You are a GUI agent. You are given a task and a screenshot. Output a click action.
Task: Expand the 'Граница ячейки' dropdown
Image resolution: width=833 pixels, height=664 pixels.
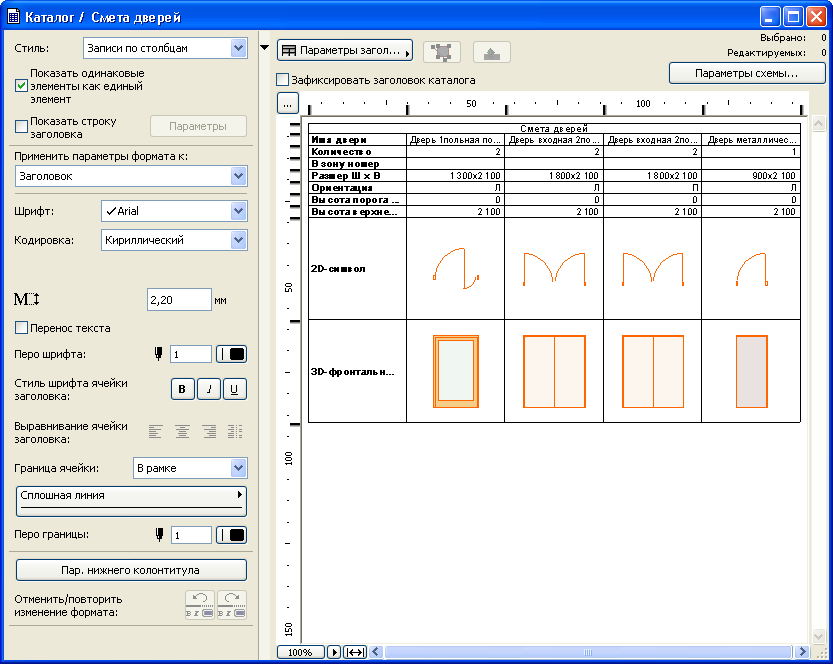tap(190, 468)
